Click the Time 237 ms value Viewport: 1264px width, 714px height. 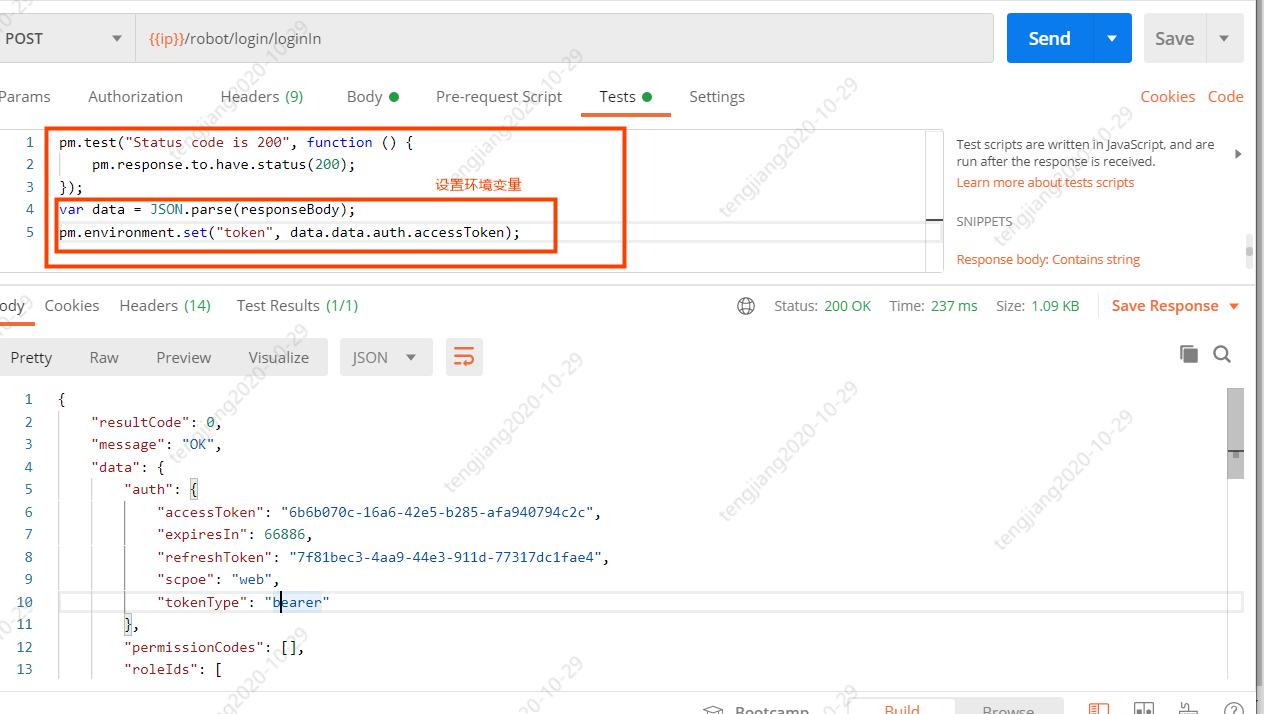coord(954,306)
